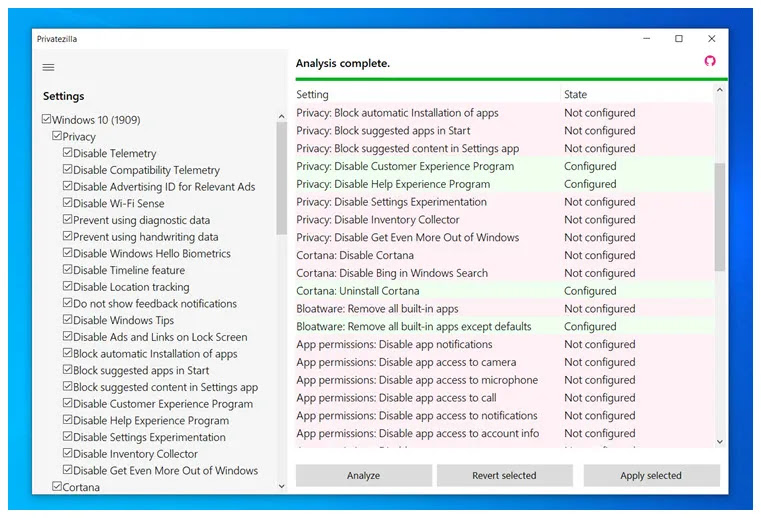
Task: Toggle Disable Settings Experimentation checkbox
Action: pyautogui.click(x=67, y=436)
